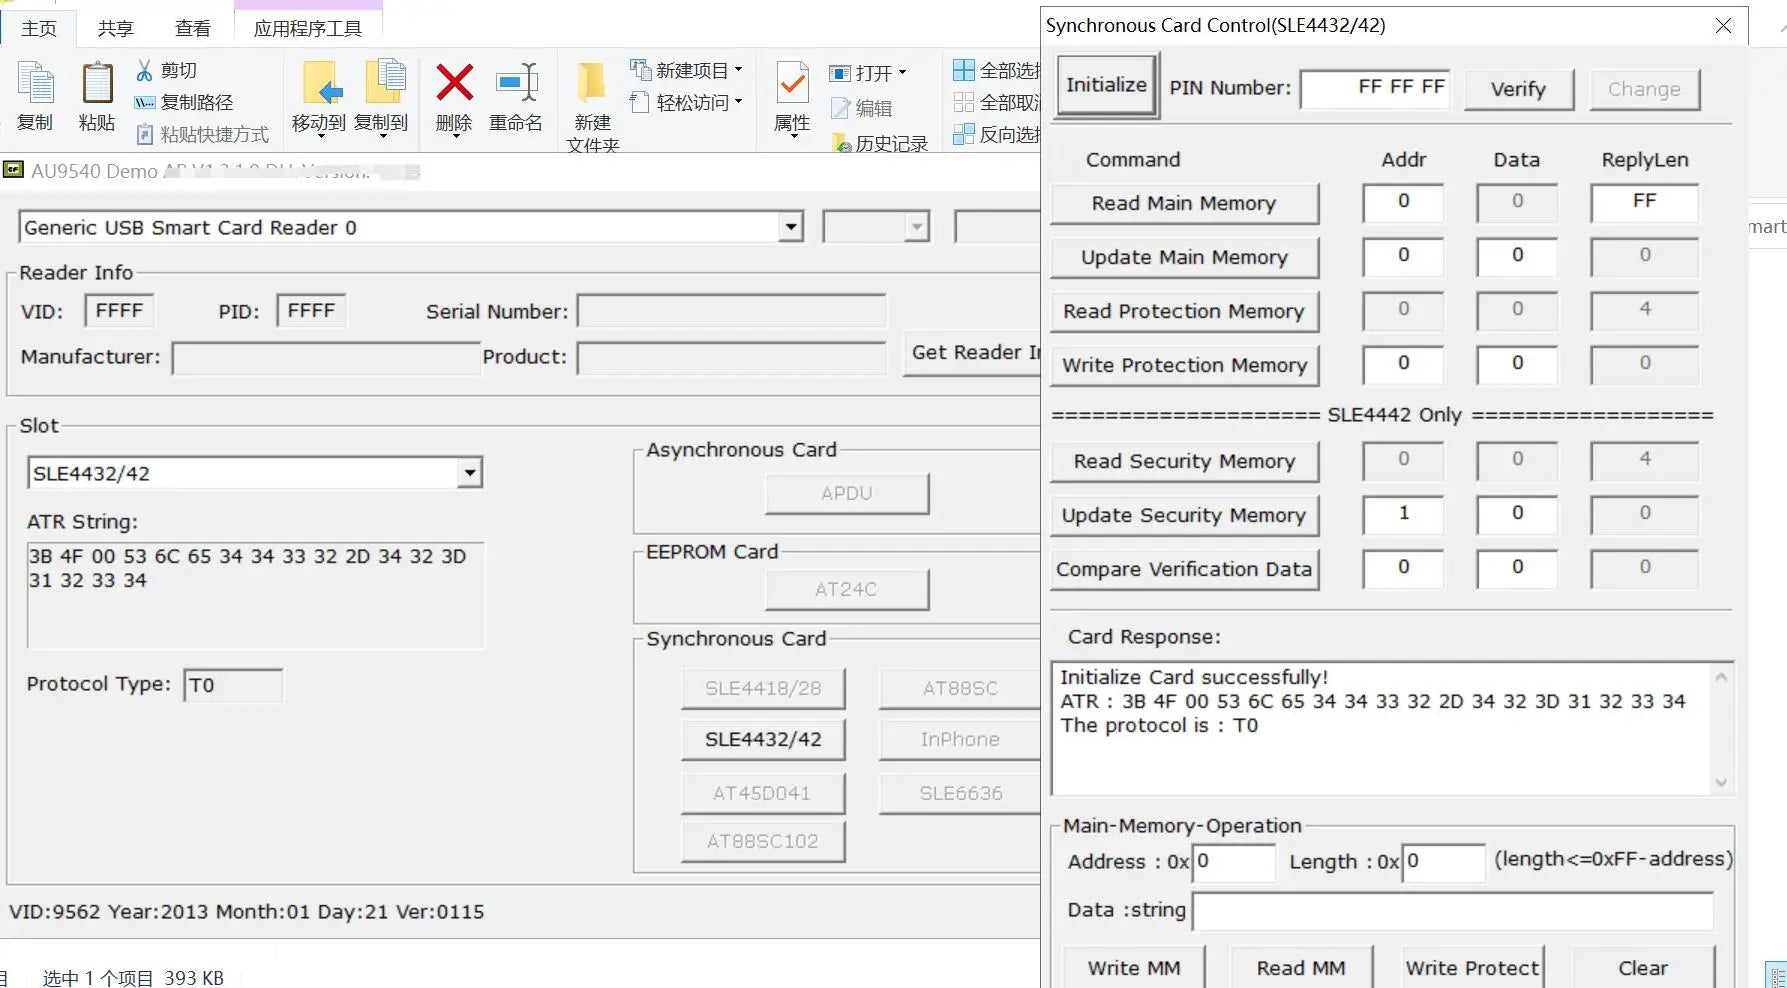1787x988 pixels.
Task: Click the 粘贴 (Paste) icon
Action: [96, 97]
